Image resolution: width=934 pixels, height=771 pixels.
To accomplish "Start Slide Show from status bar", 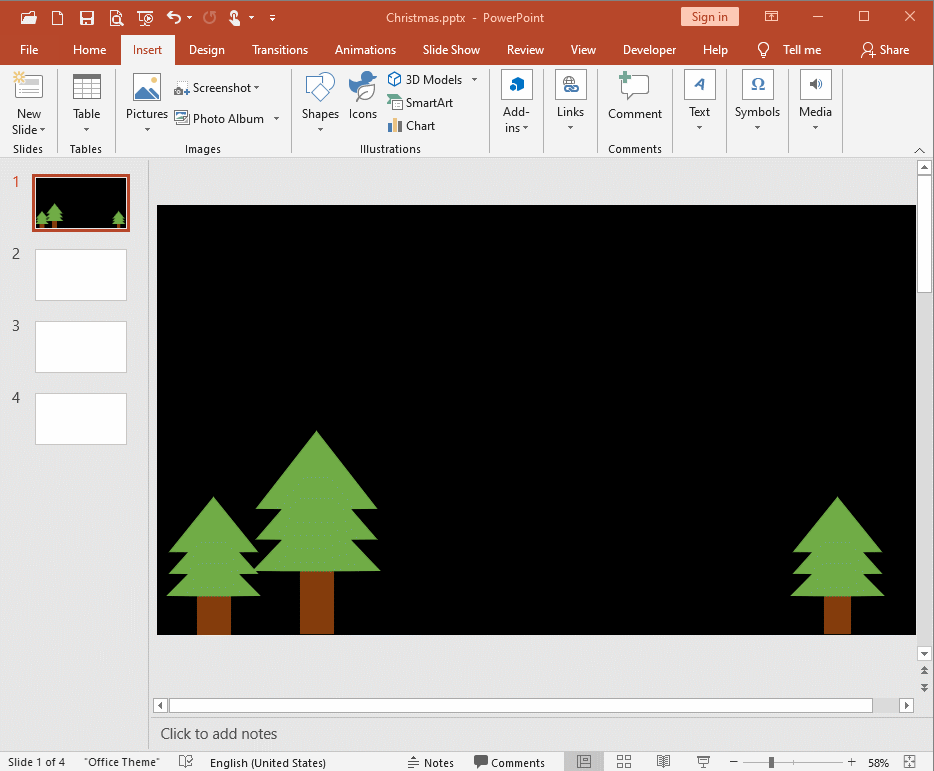I will [703, 761].
